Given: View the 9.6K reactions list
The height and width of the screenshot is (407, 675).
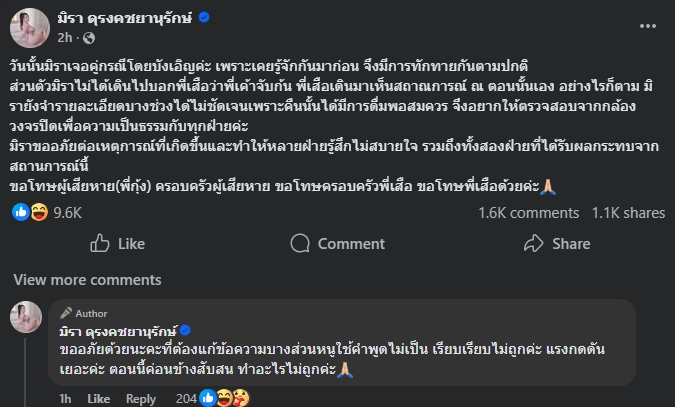Looking at the screenshot, I should tap(68, 213).
